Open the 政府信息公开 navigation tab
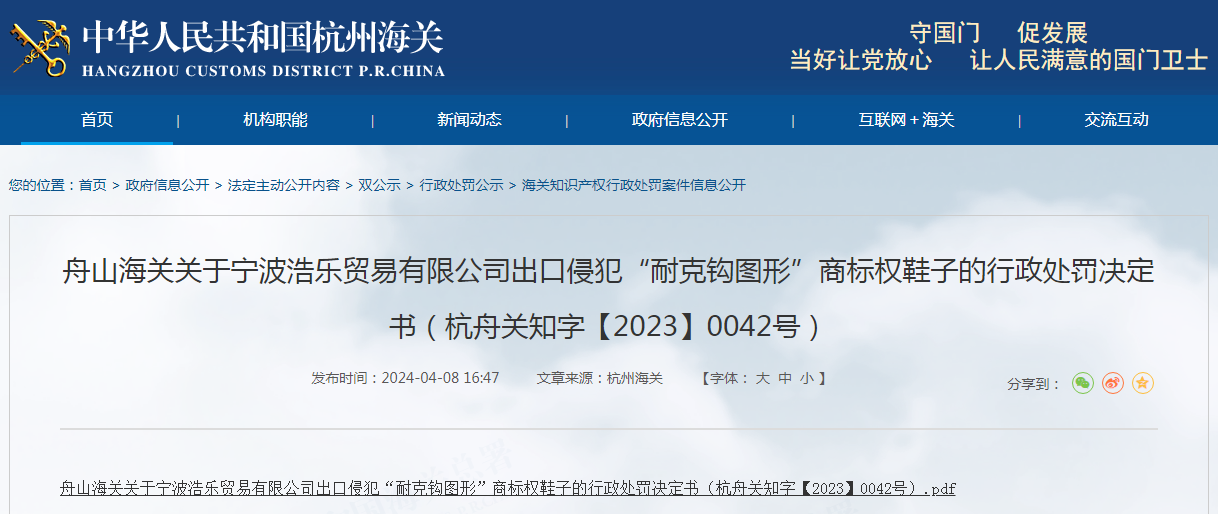1218x514 pixels. click(680, 120)
